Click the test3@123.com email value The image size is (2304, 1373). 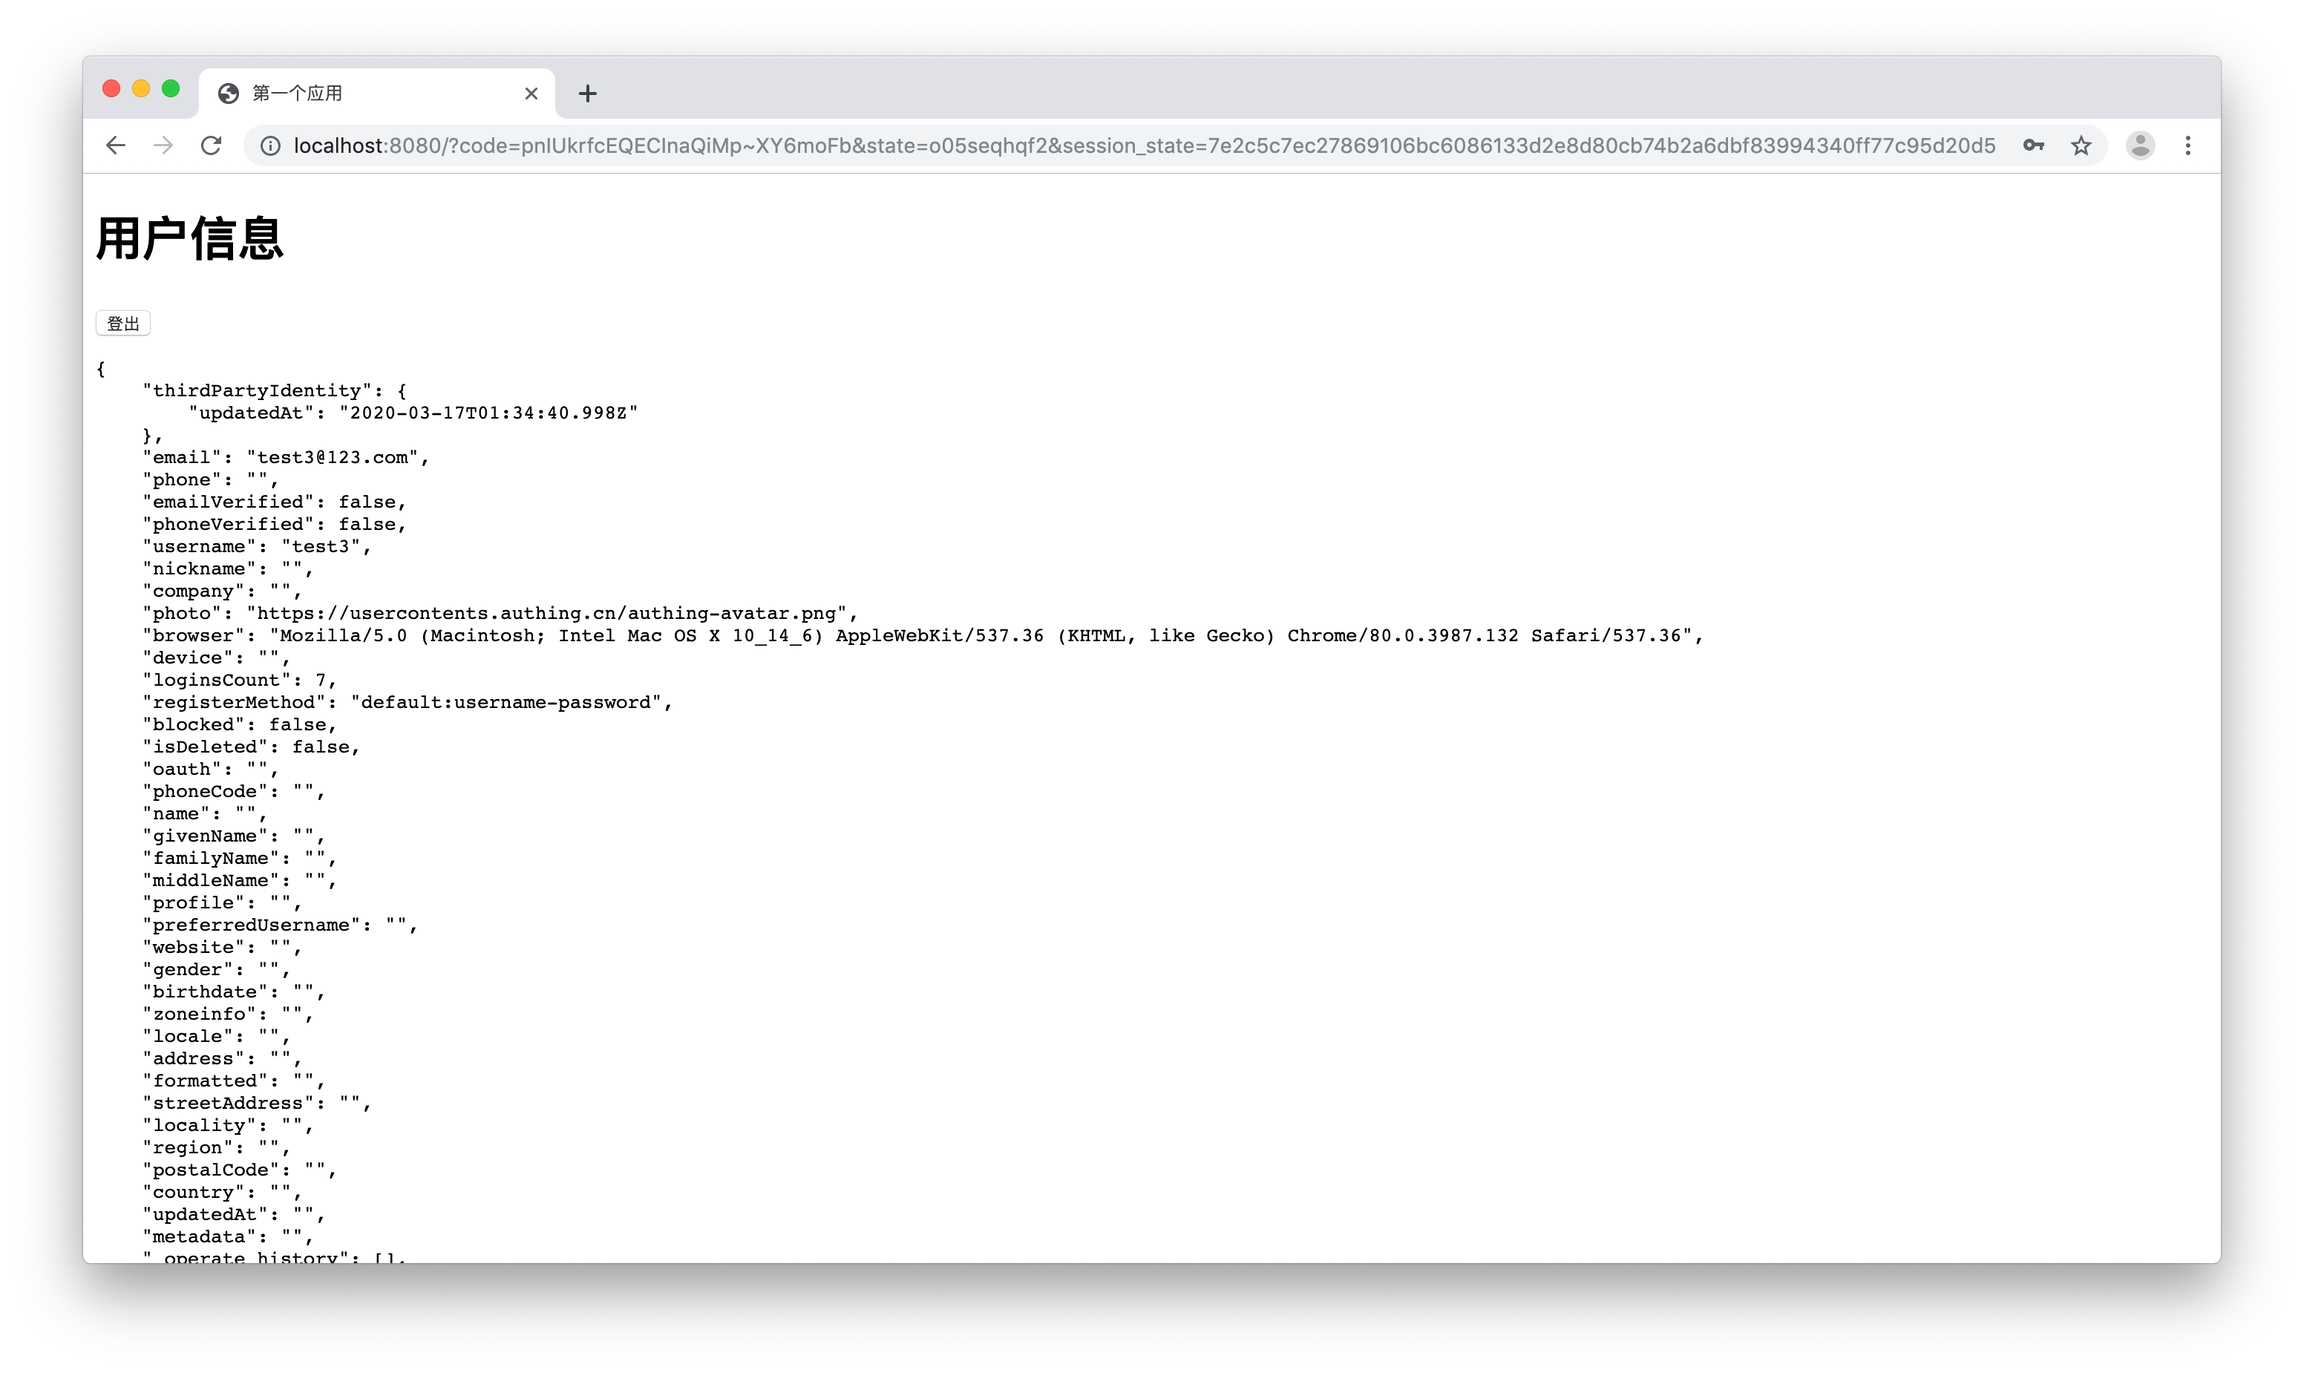[333, 457]
